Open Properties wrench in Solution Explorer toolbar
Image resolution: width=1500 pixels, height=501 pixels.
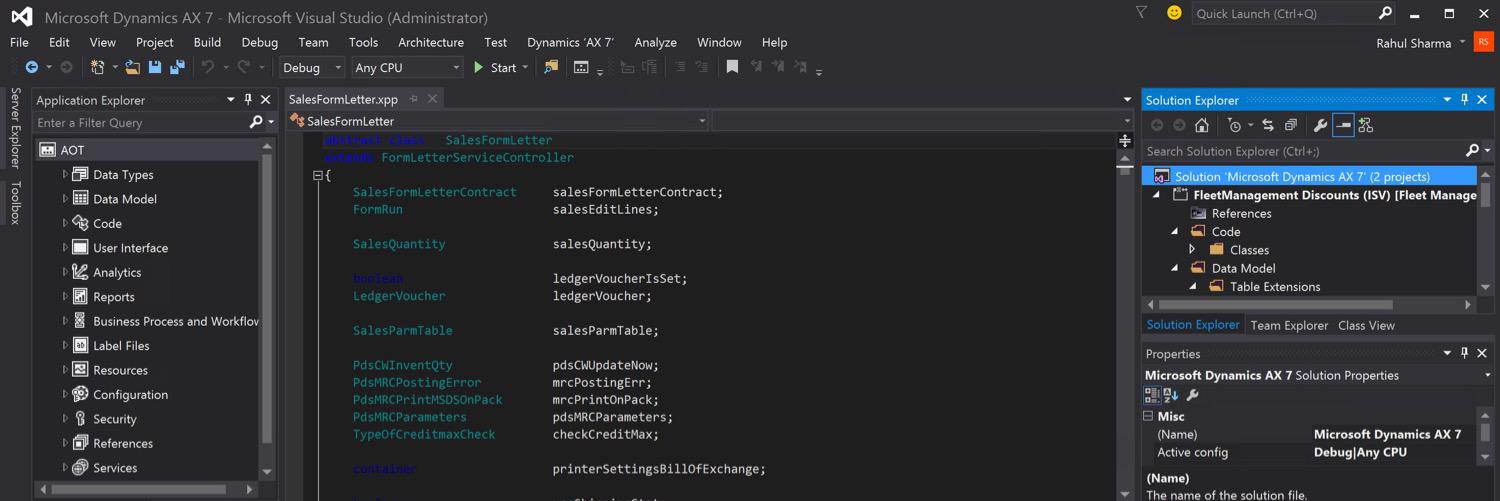click(1320, 125)
